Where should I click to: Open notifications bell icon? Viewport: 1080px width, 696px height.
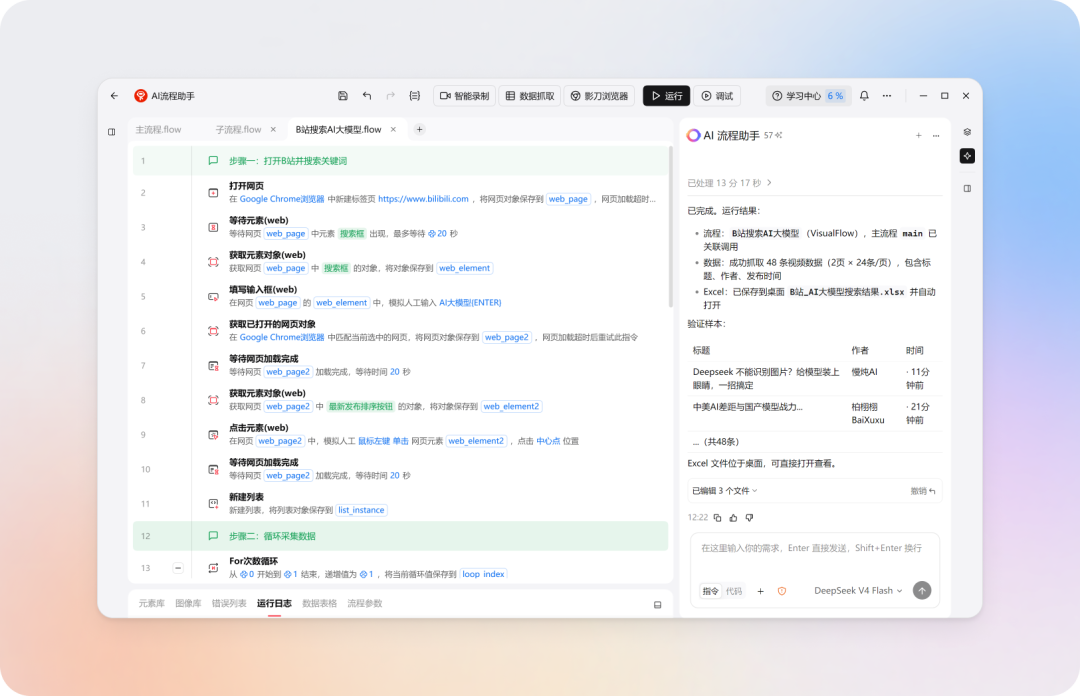coord(864,96)
